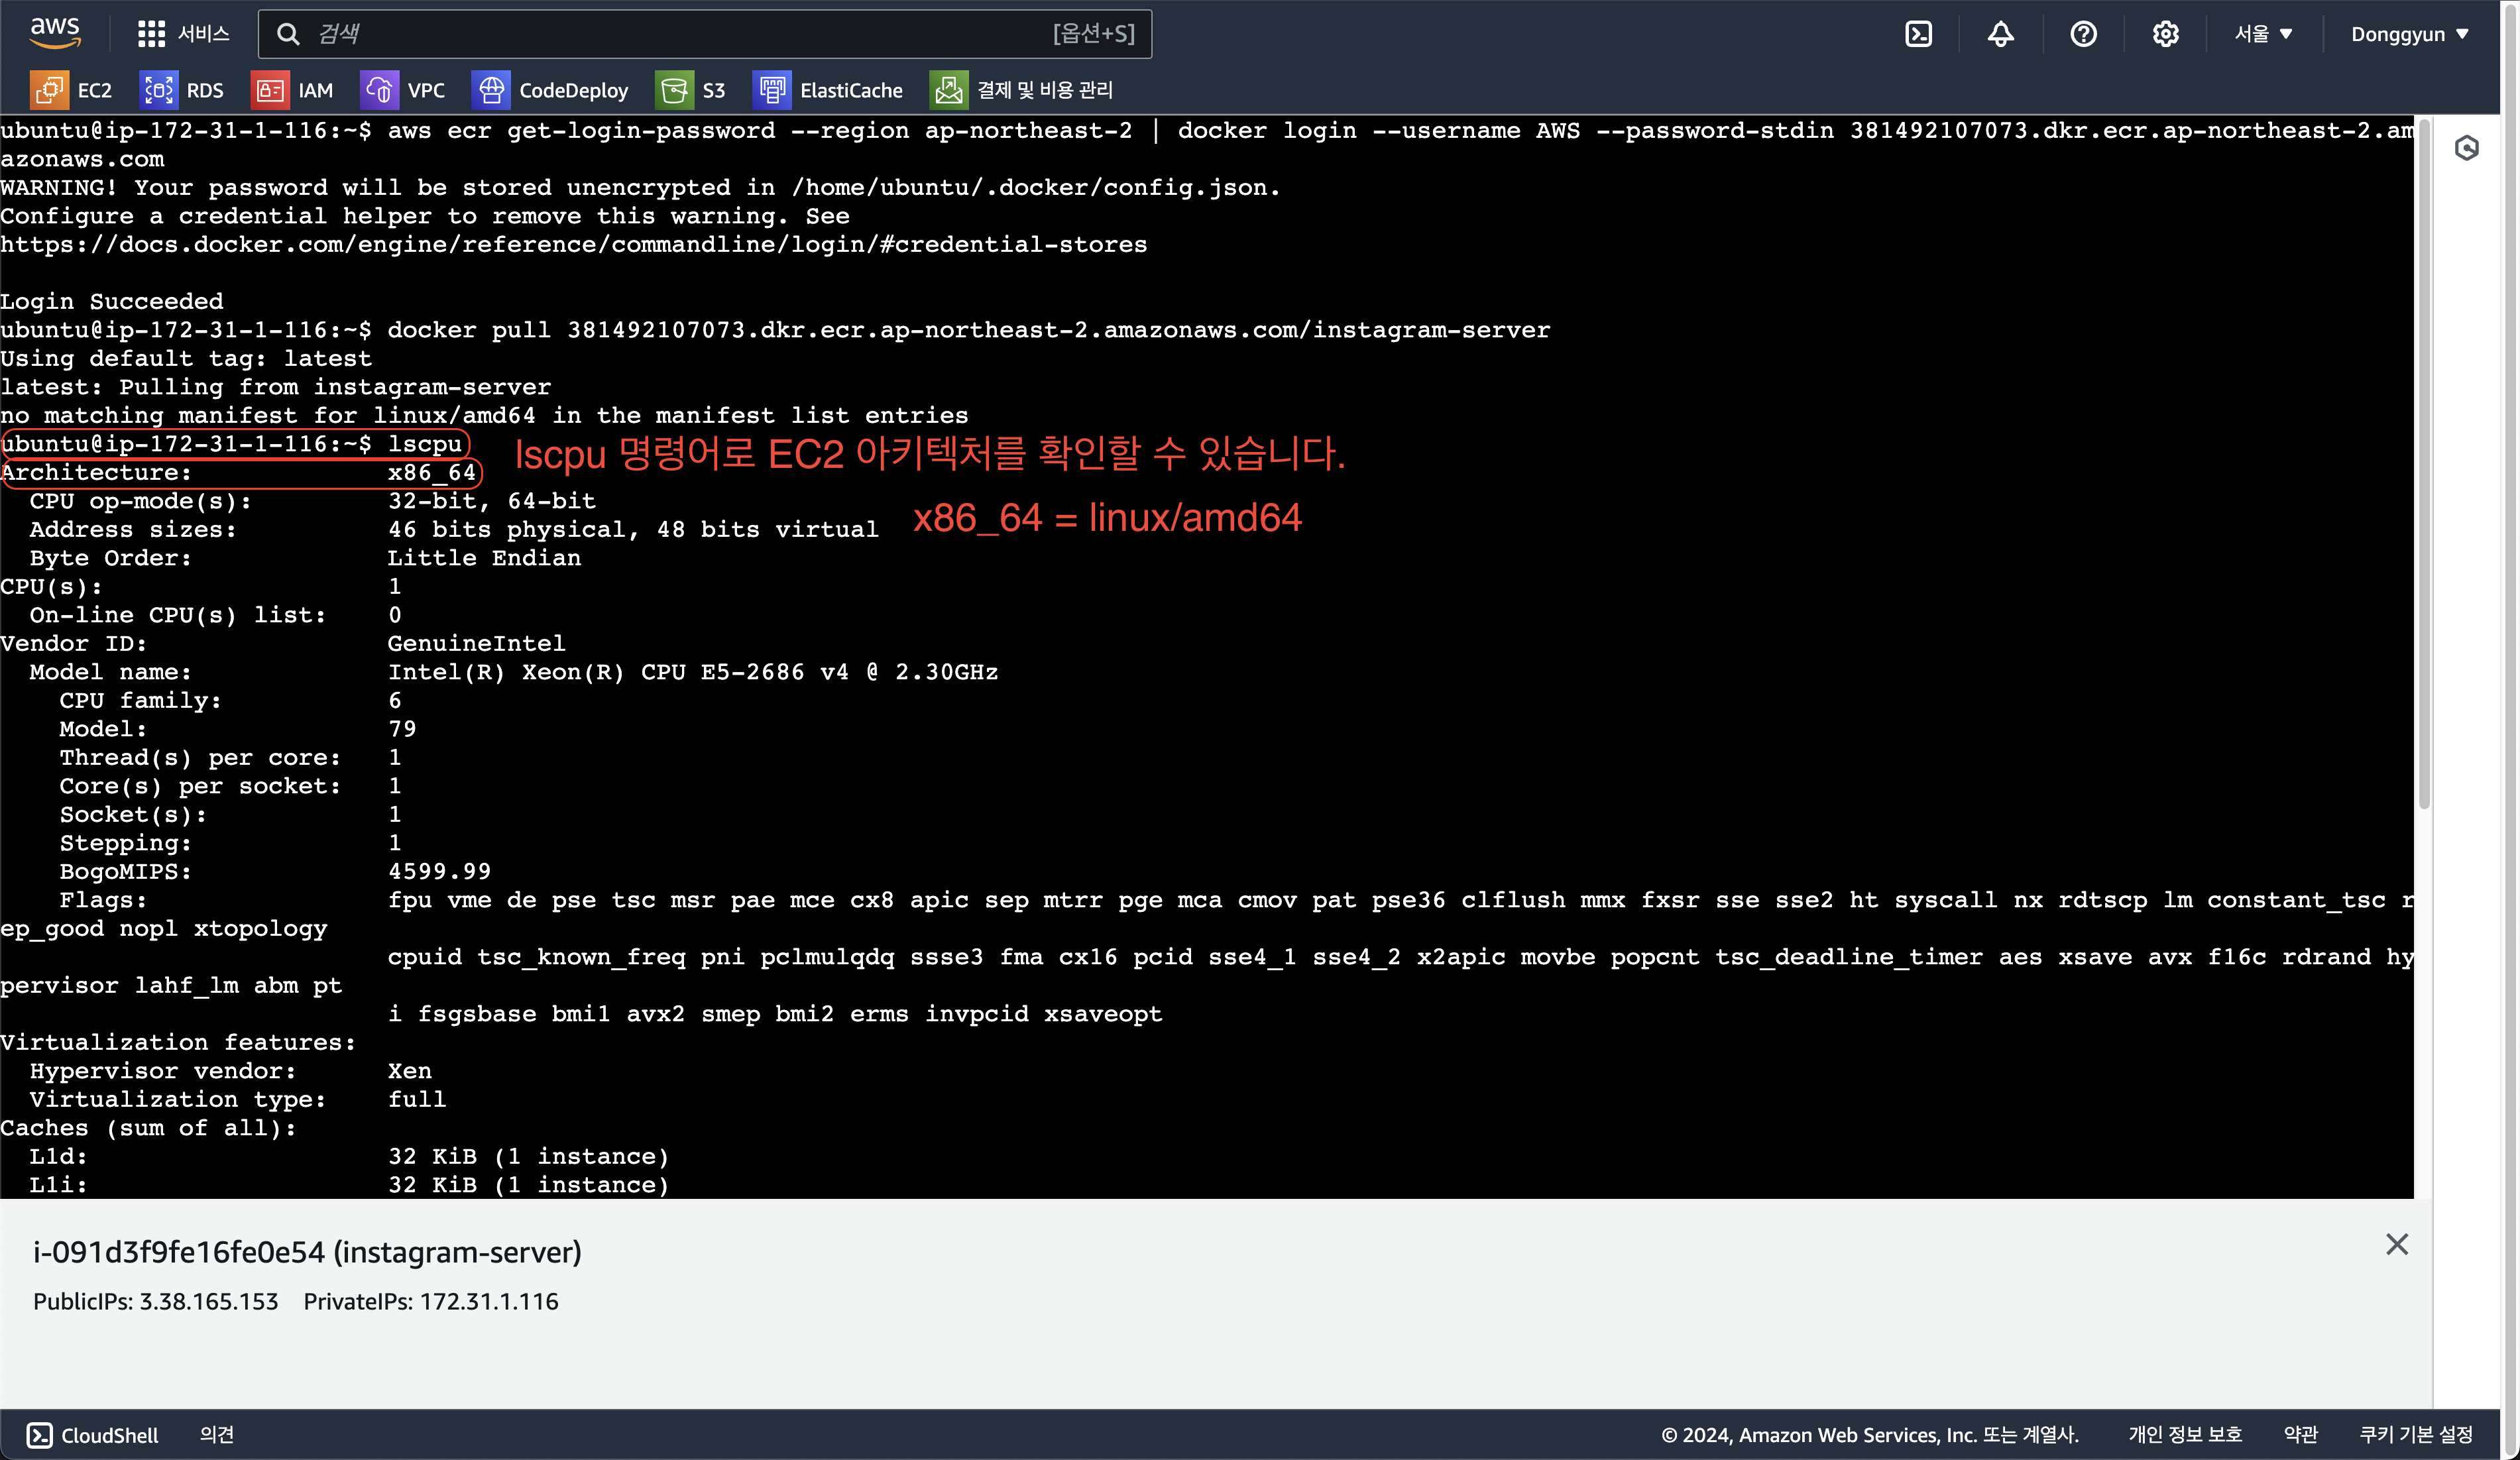The width and height of the screenshot is (2520, 1460).
Task: Click the 서비스 services menu label
Action: click(x=204, y=34)
